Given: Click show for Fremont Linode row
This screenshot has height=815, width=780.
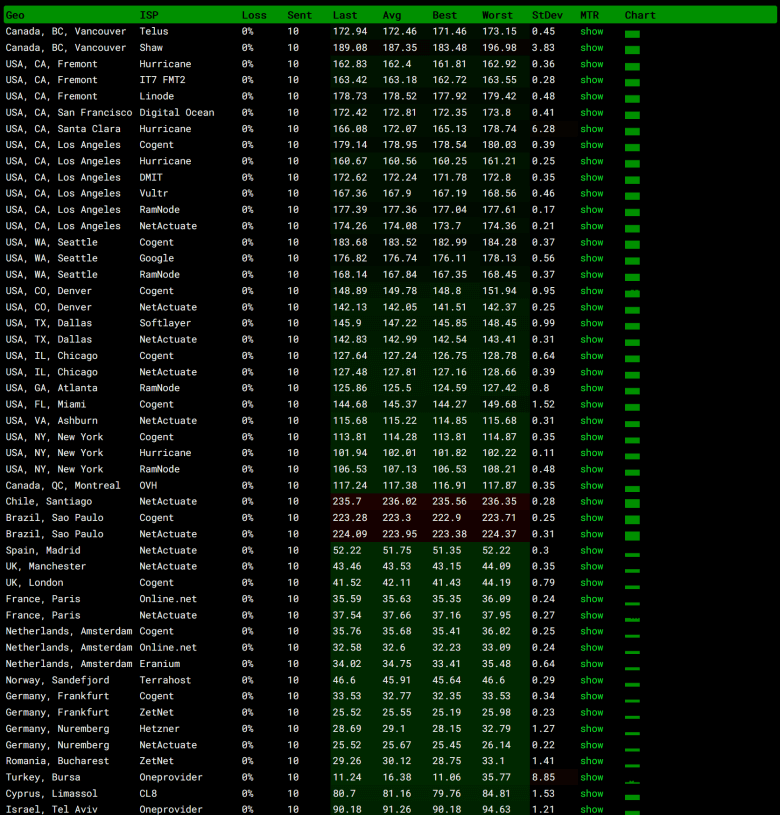Looking at the screenshot, I should tap(591, 96).
